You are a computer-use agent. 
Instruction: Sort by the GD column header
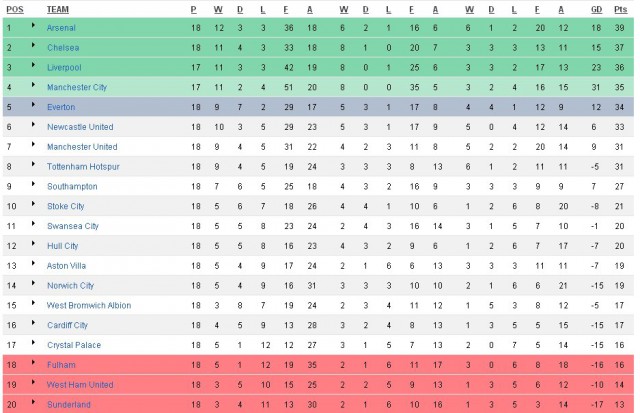click(596, 9)
